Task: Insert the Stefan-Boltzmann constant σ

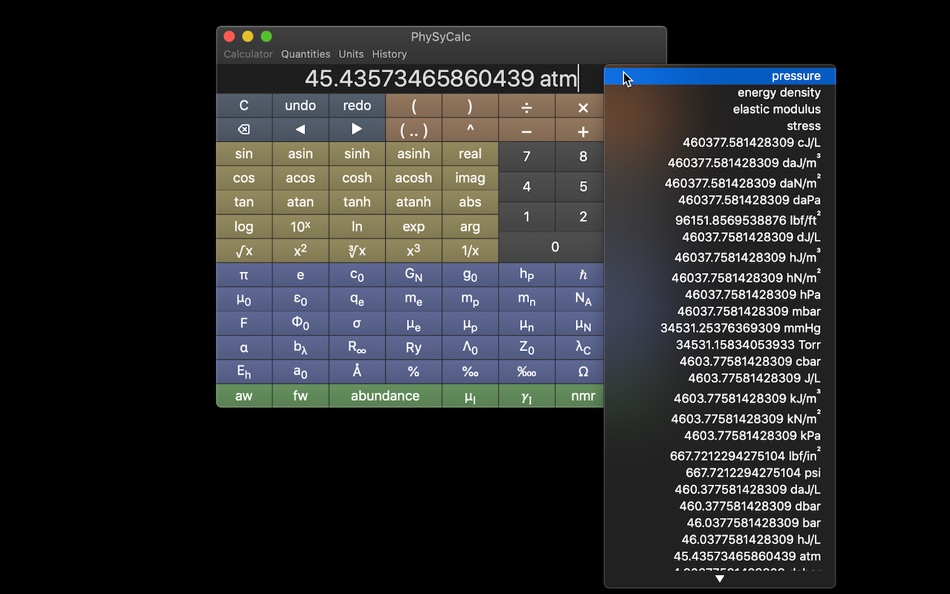Action: 357,323
